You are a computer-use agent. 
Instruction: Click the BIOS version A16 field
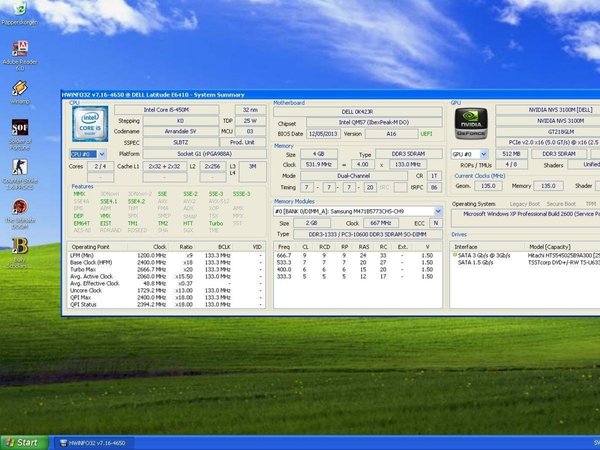coord(391,134)
